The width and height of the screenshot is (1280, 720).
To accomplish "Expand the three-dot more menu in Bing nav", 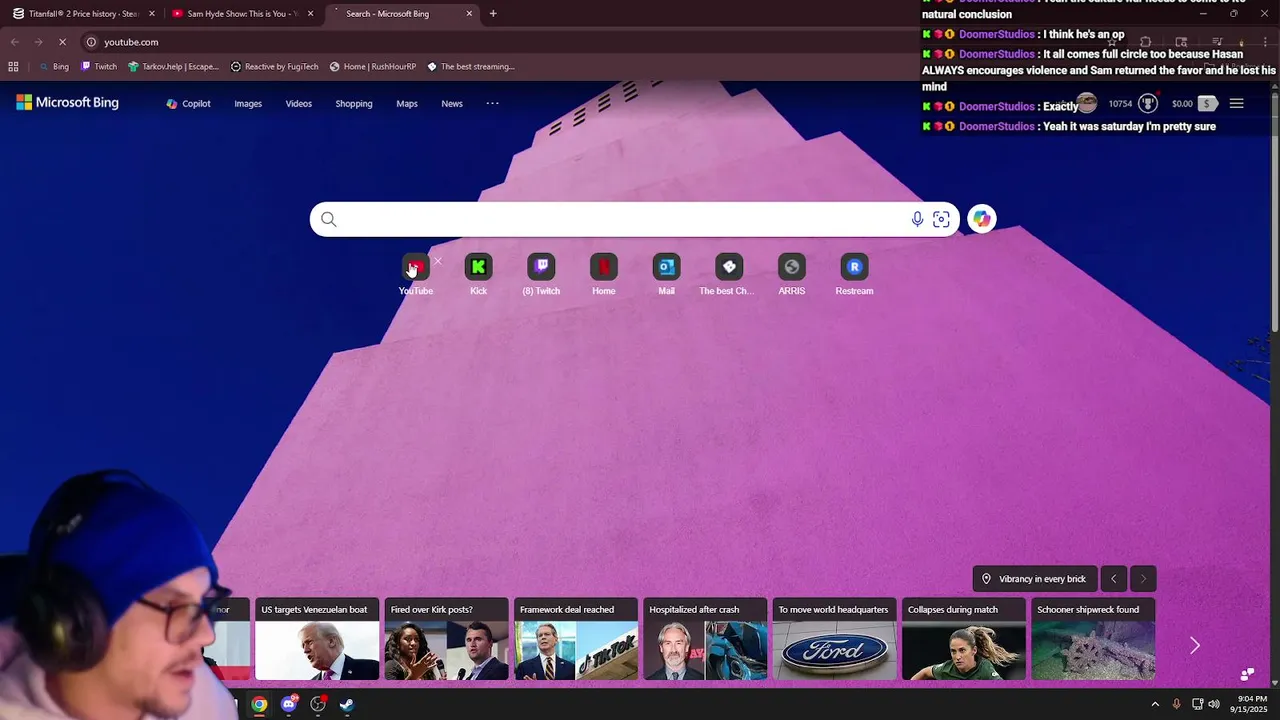I will [x=492, y=103].
